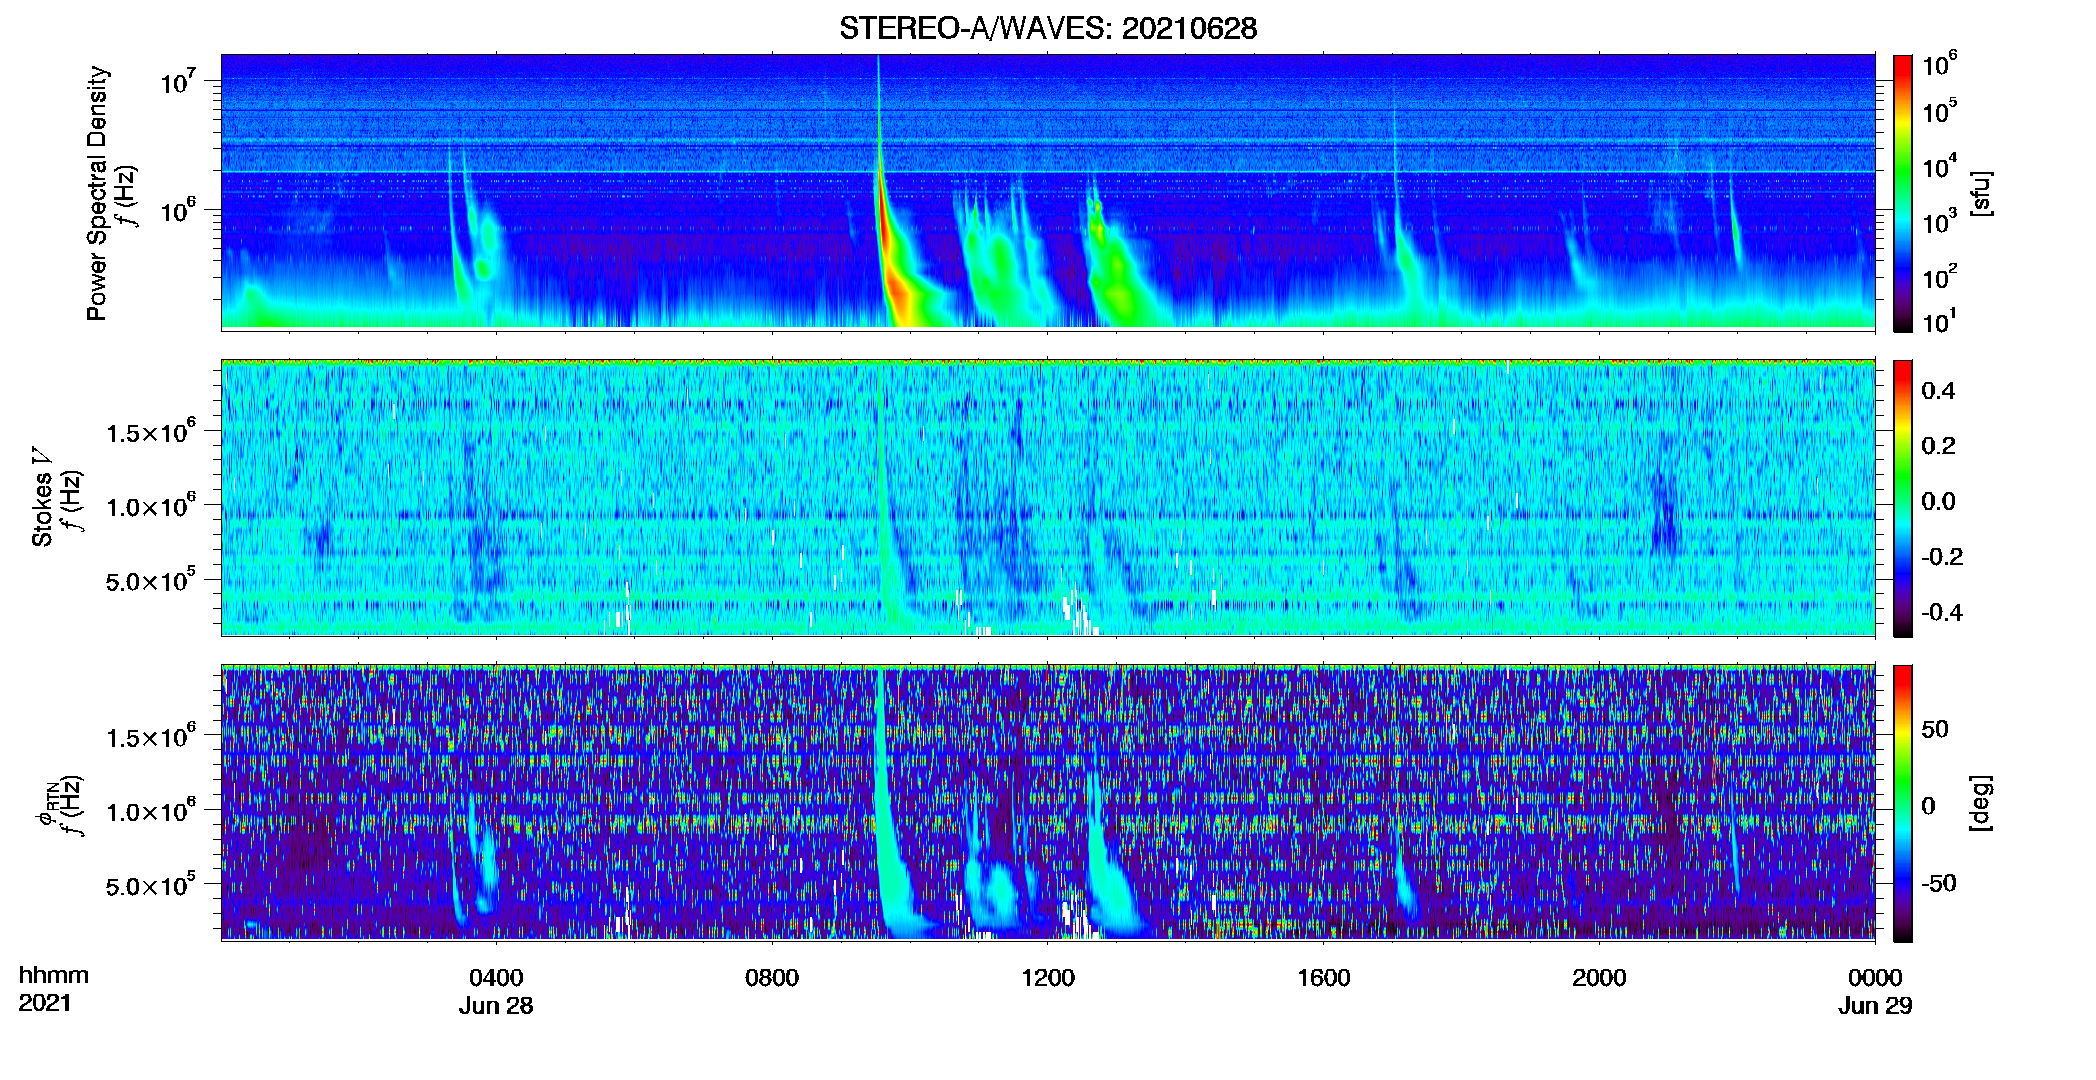
Task: Click the 2021 year label
Action: (x=45, y=1003)
